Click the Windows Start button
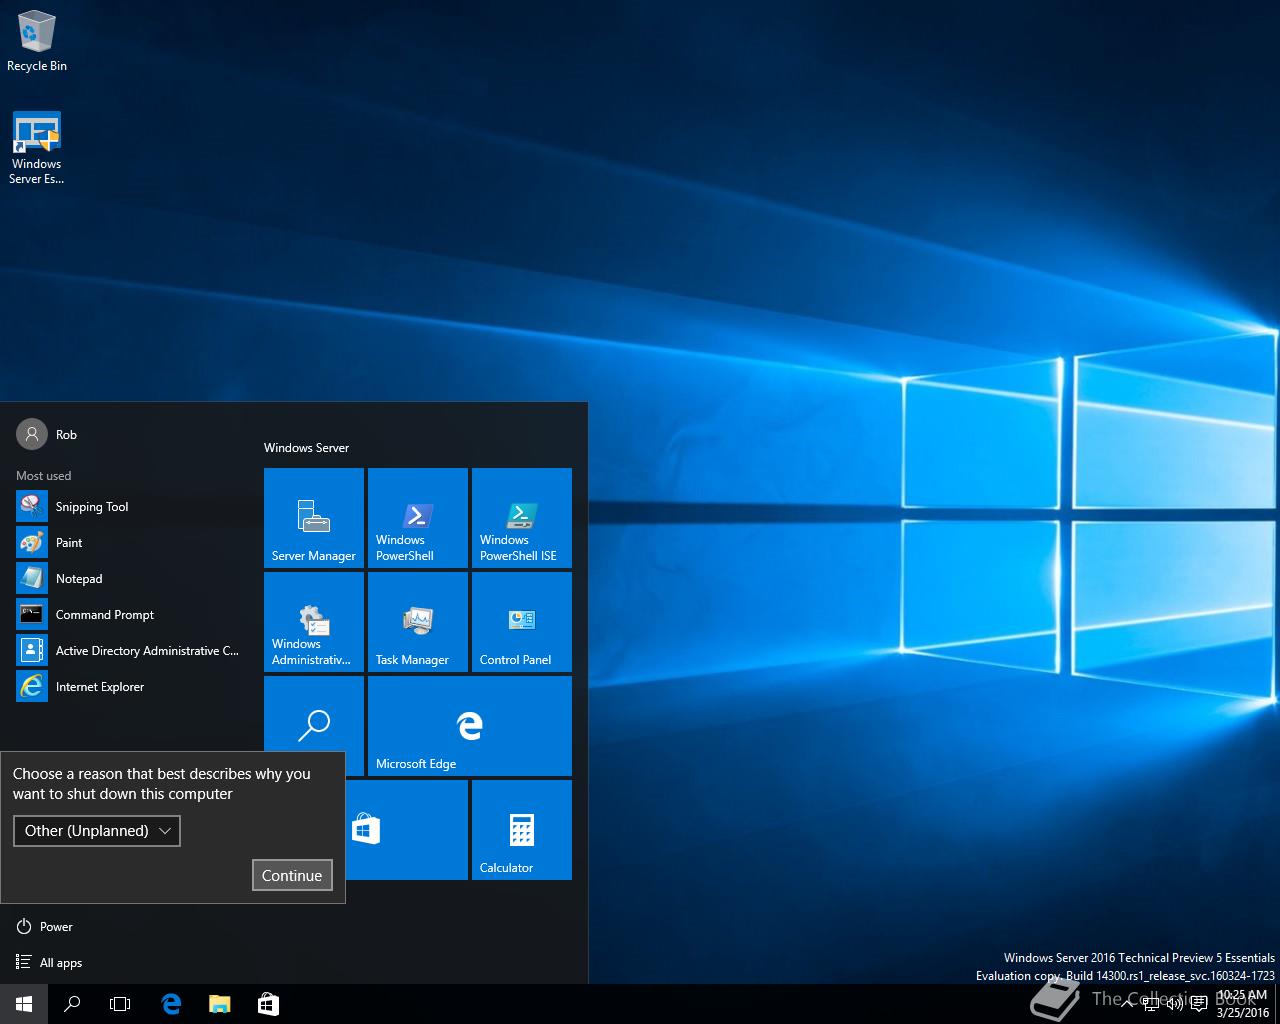The width and height of the screenshot is (1280, 1024). [x=24, y=1004]
